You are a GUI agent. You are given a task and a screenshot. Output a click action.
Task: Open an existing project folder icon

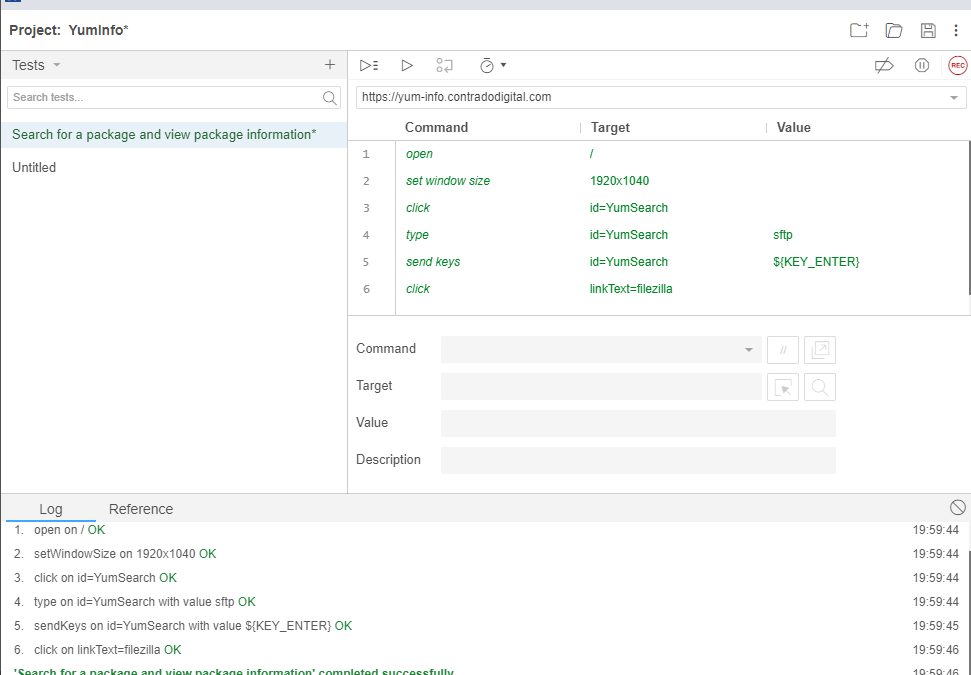894,30
